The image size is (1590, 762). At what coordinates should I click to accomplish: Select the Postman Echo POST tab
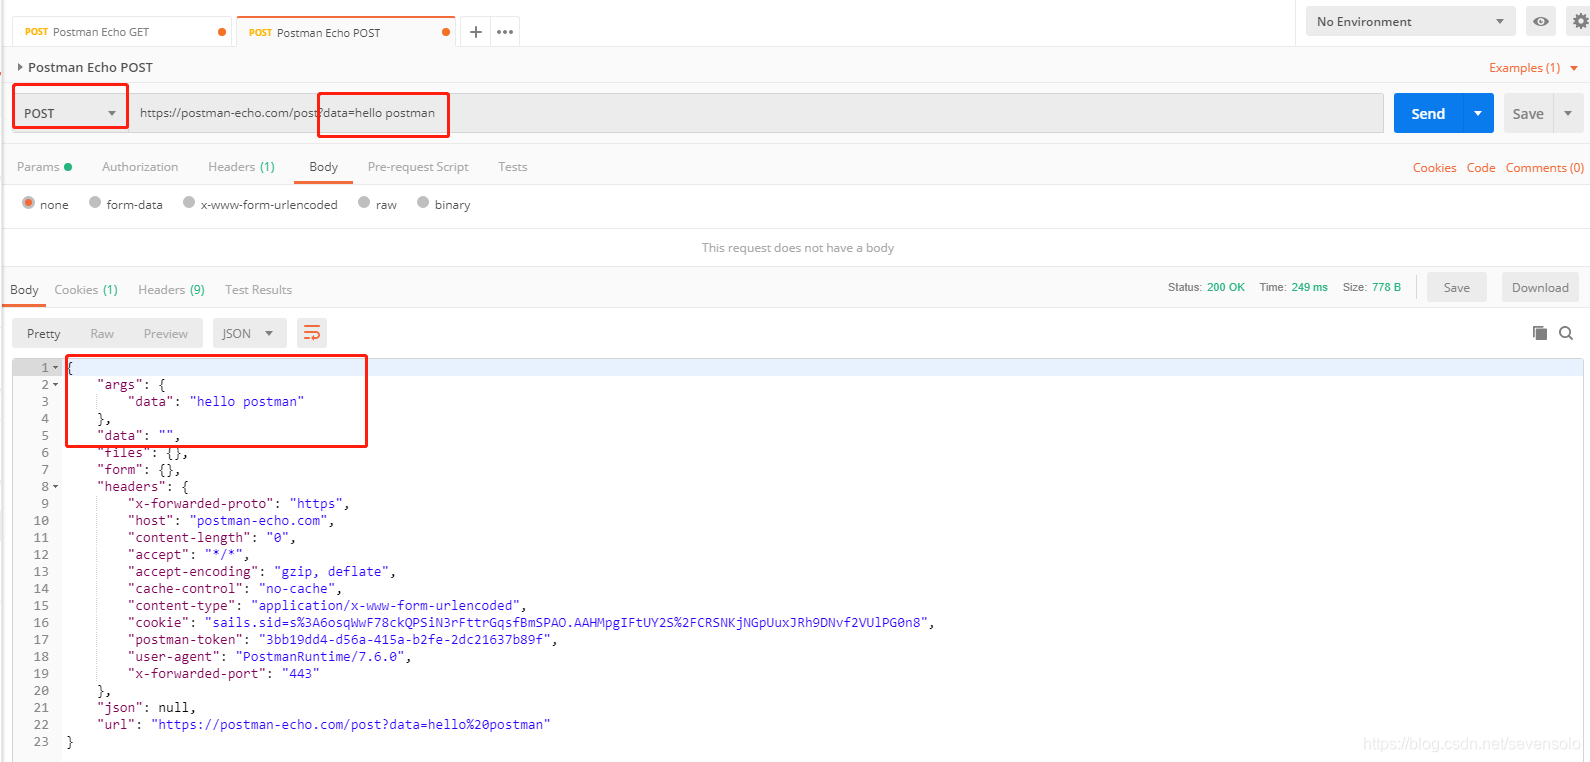point(345,32)
